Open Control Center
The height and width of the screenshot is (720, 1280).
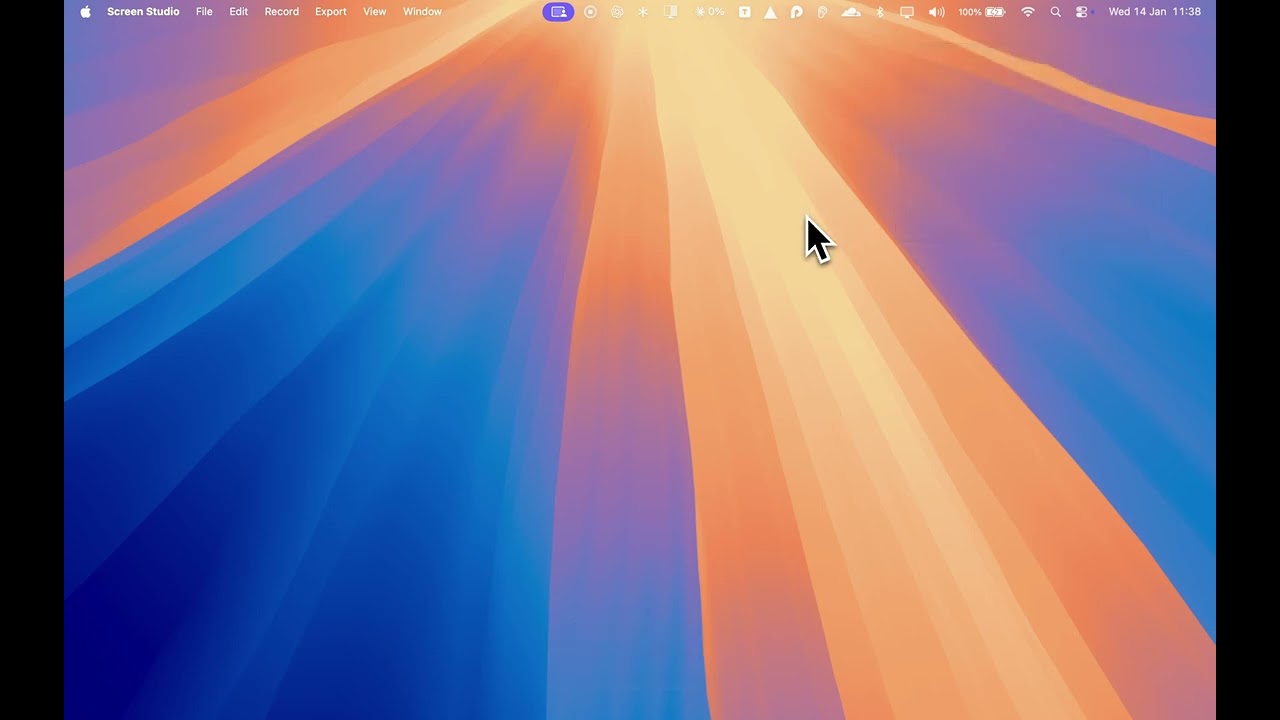tap(1082, 12)
